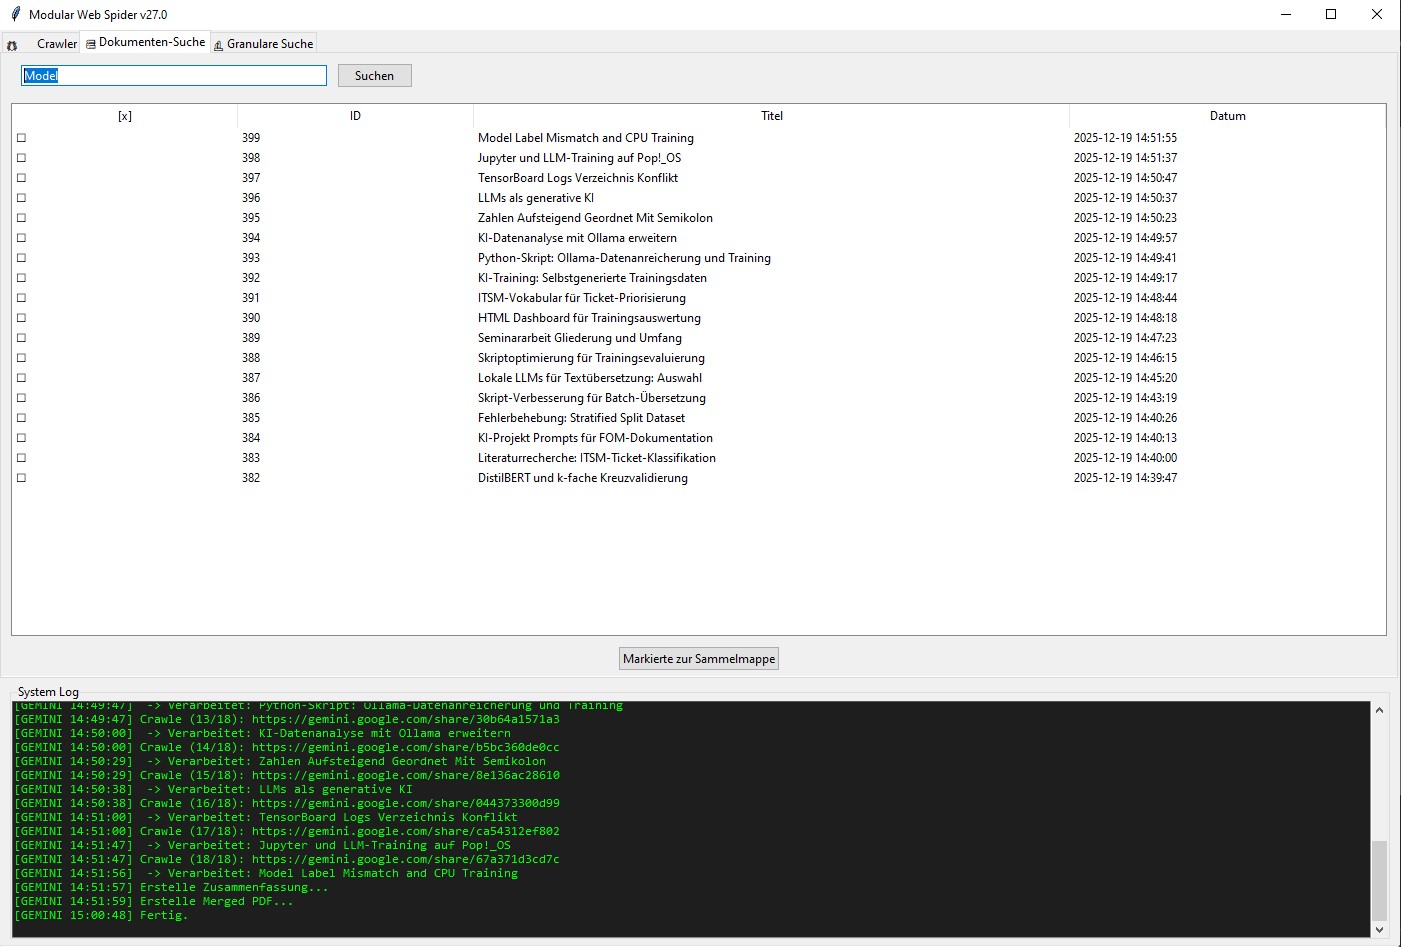The width and height of the screenshot is (1401, 947).
Task: Click the System Log scrollbar down arrow
Action: [x=1379, y=931]
